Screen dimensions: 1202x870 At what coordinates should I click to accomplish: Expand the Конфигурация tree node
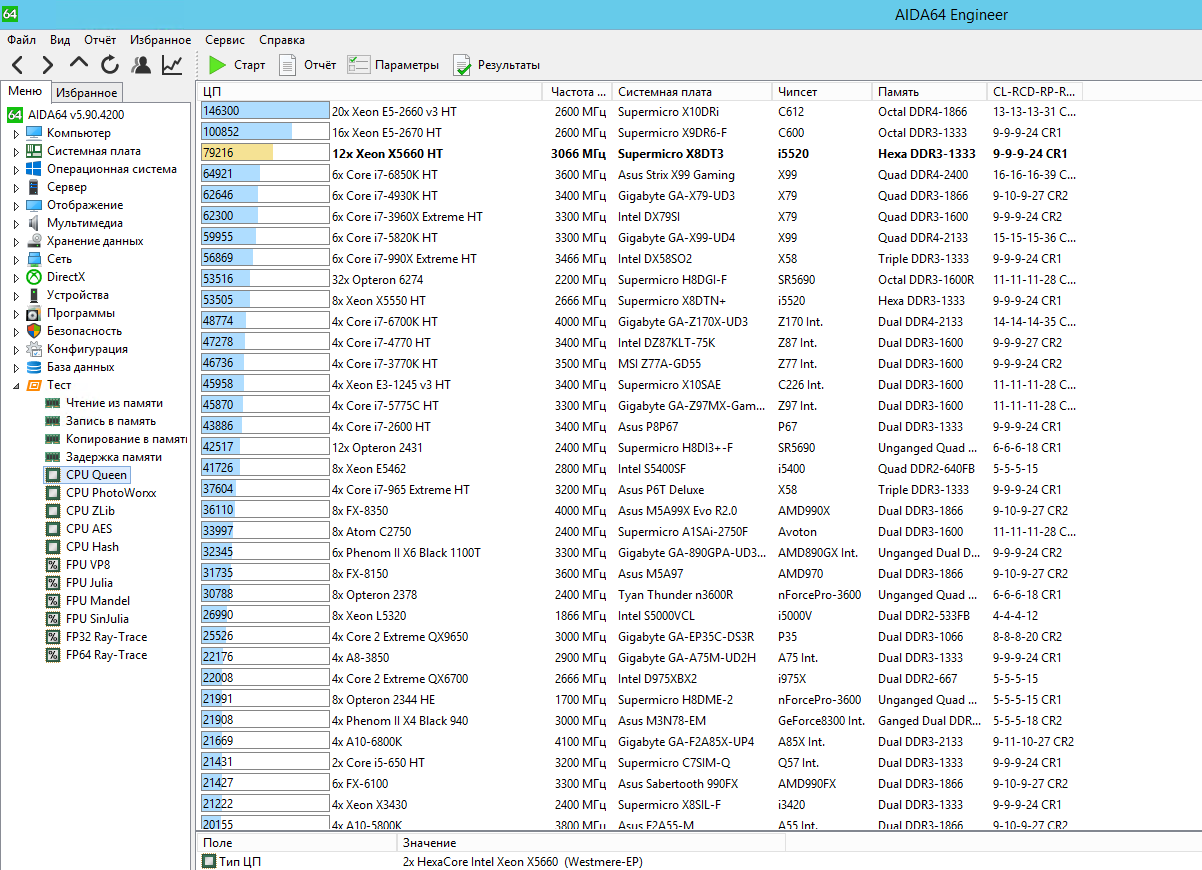click(16, 349)
